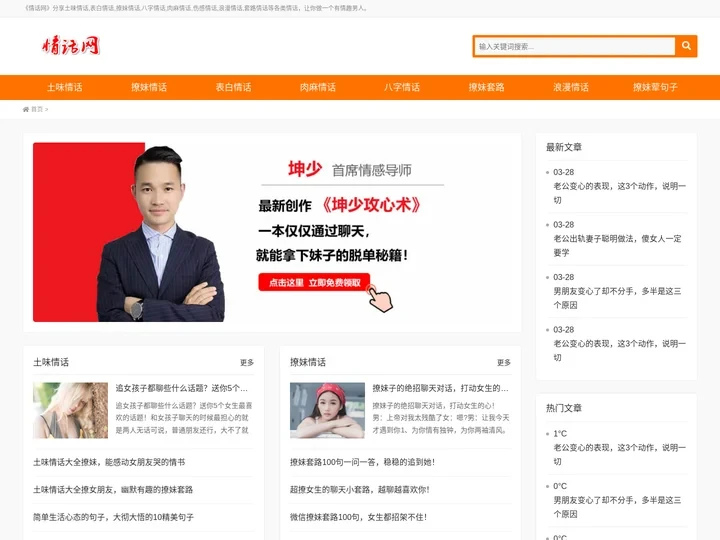This screenshot has height=540, width=720.
Task: Select 肉麻情话 in the orange menu
Action: (x=318, y=87)
